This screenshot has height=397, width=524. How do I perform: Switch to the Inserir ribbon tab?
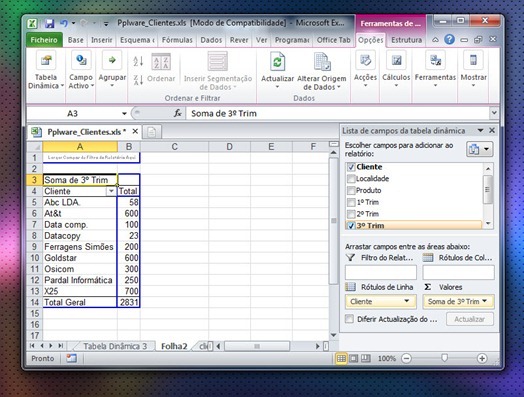102,40
